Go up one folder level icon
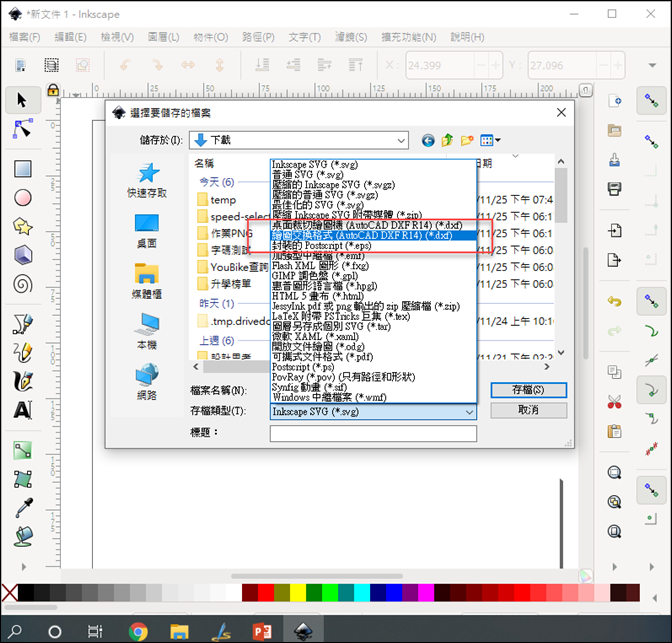 tap(447, 140)
